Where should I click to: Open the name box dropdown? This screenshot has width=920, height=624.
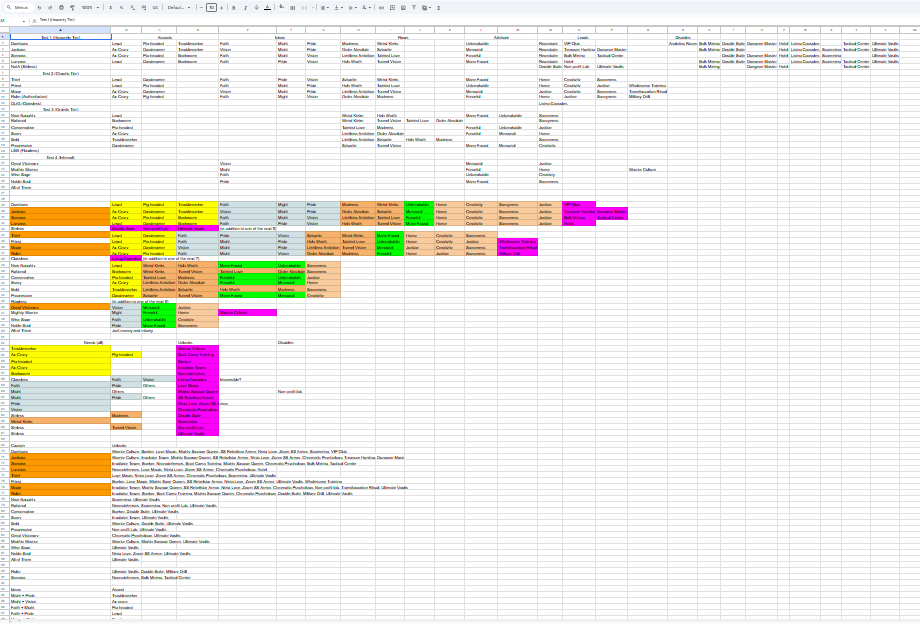click(23, 21)
